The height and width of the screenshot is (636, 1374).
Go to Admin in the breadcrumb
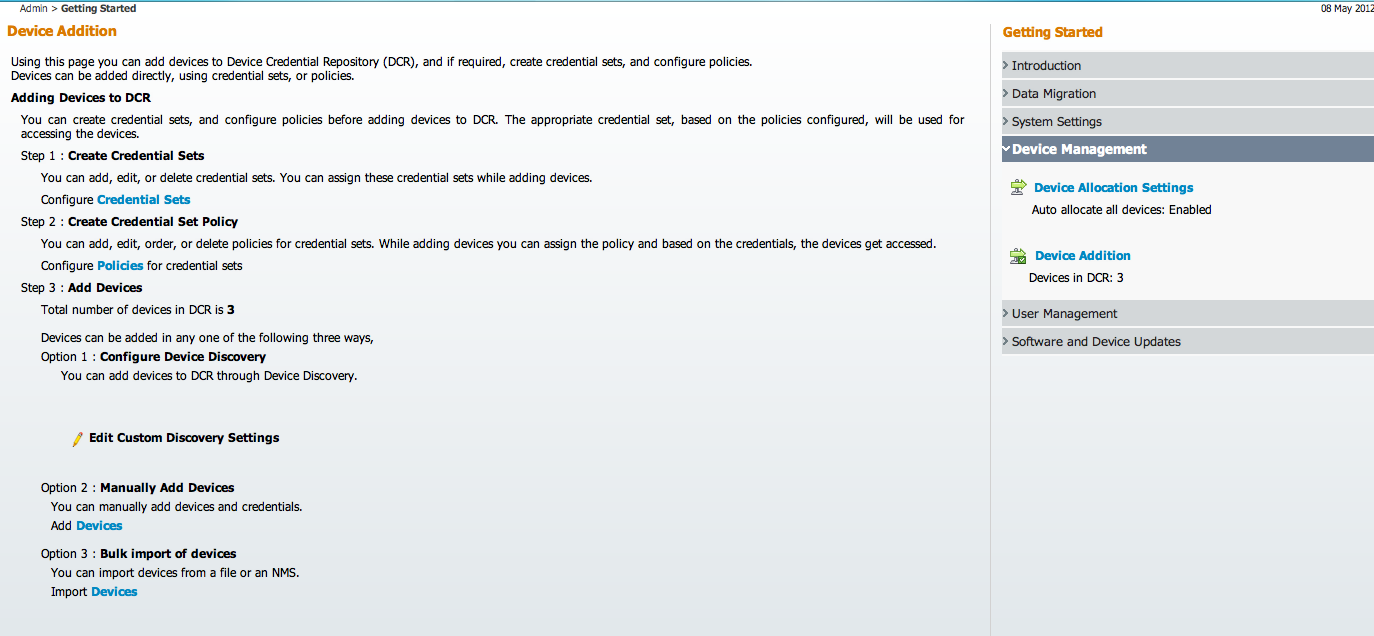point(33,8)
